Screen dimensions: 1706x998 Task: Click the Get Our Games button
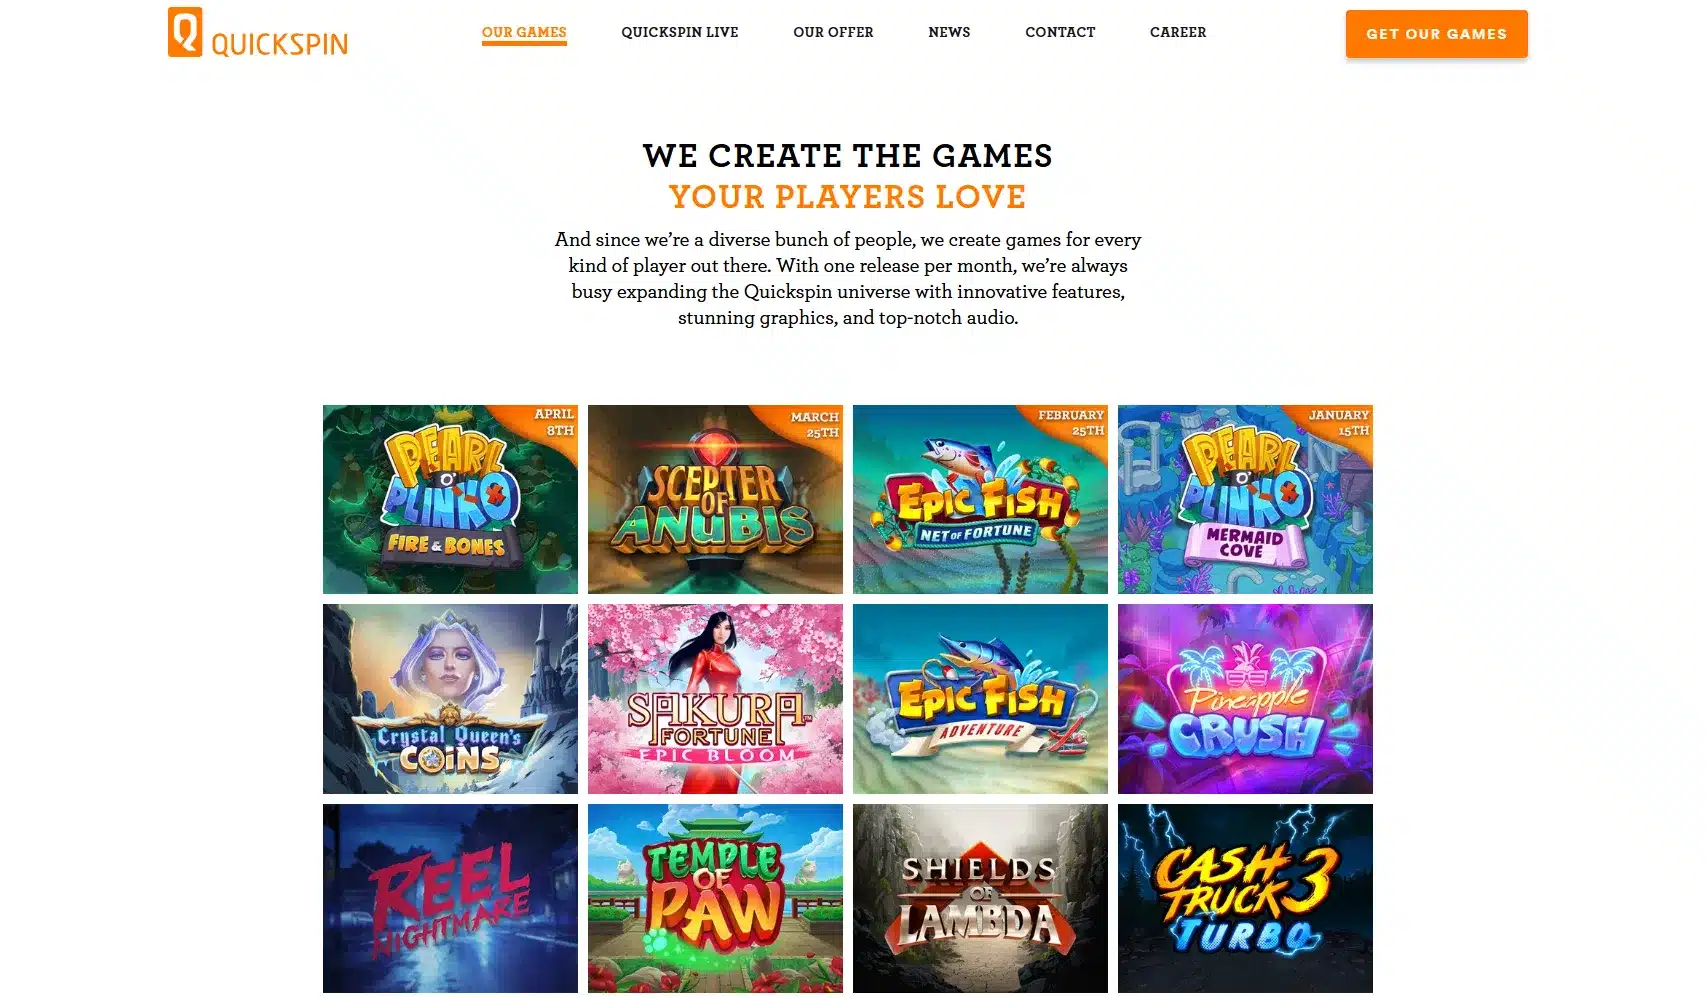tap(1436, 34)
